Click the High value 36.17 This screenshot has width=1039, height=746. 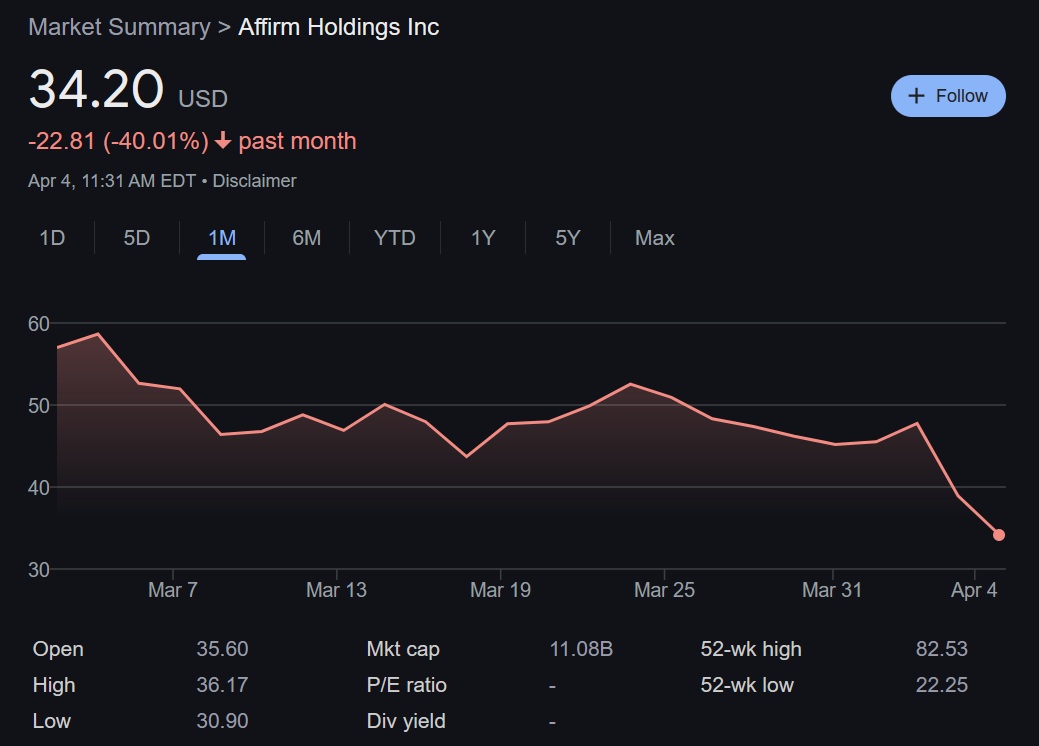tap(222, 684)
